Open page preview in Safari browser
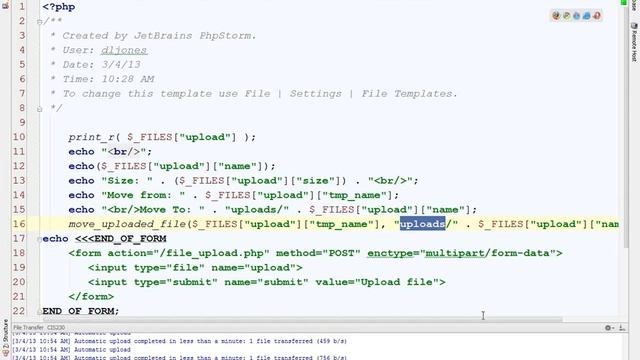This screenshot has width=640, height=360. tap(576, 16)
